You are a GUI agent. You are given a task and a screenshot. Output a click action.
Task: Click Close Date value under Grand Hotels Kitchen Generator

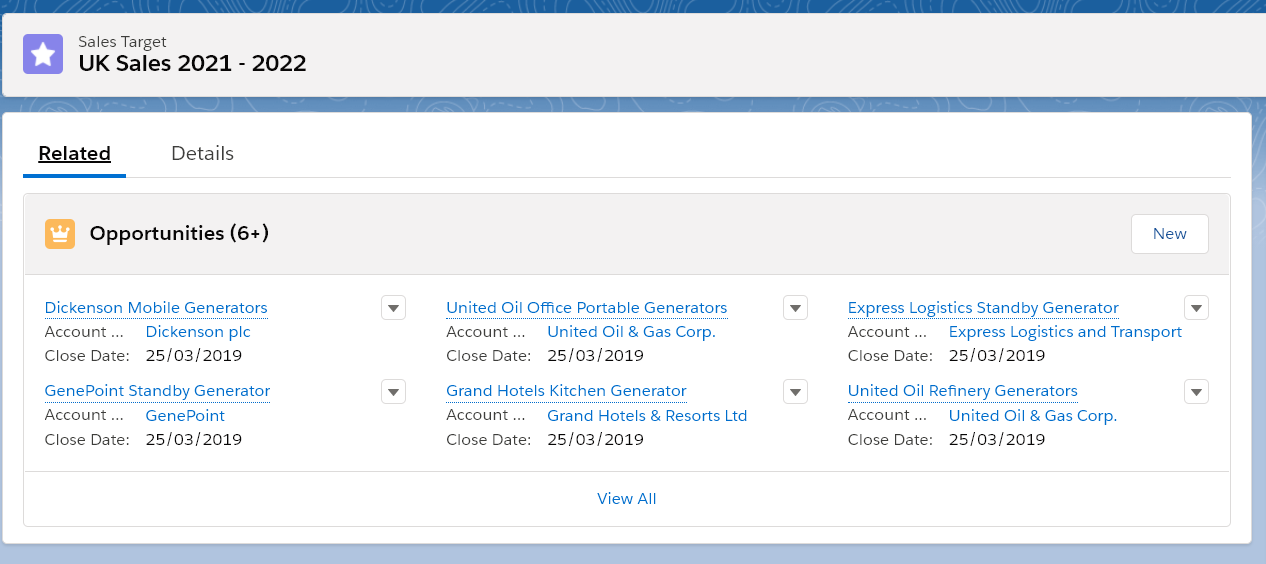pos(595,439)
